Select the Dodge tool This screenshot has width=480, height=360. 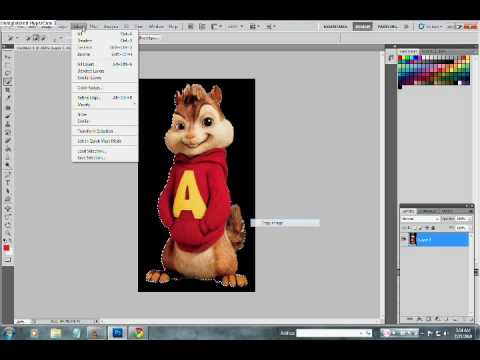tap(8, 165)
